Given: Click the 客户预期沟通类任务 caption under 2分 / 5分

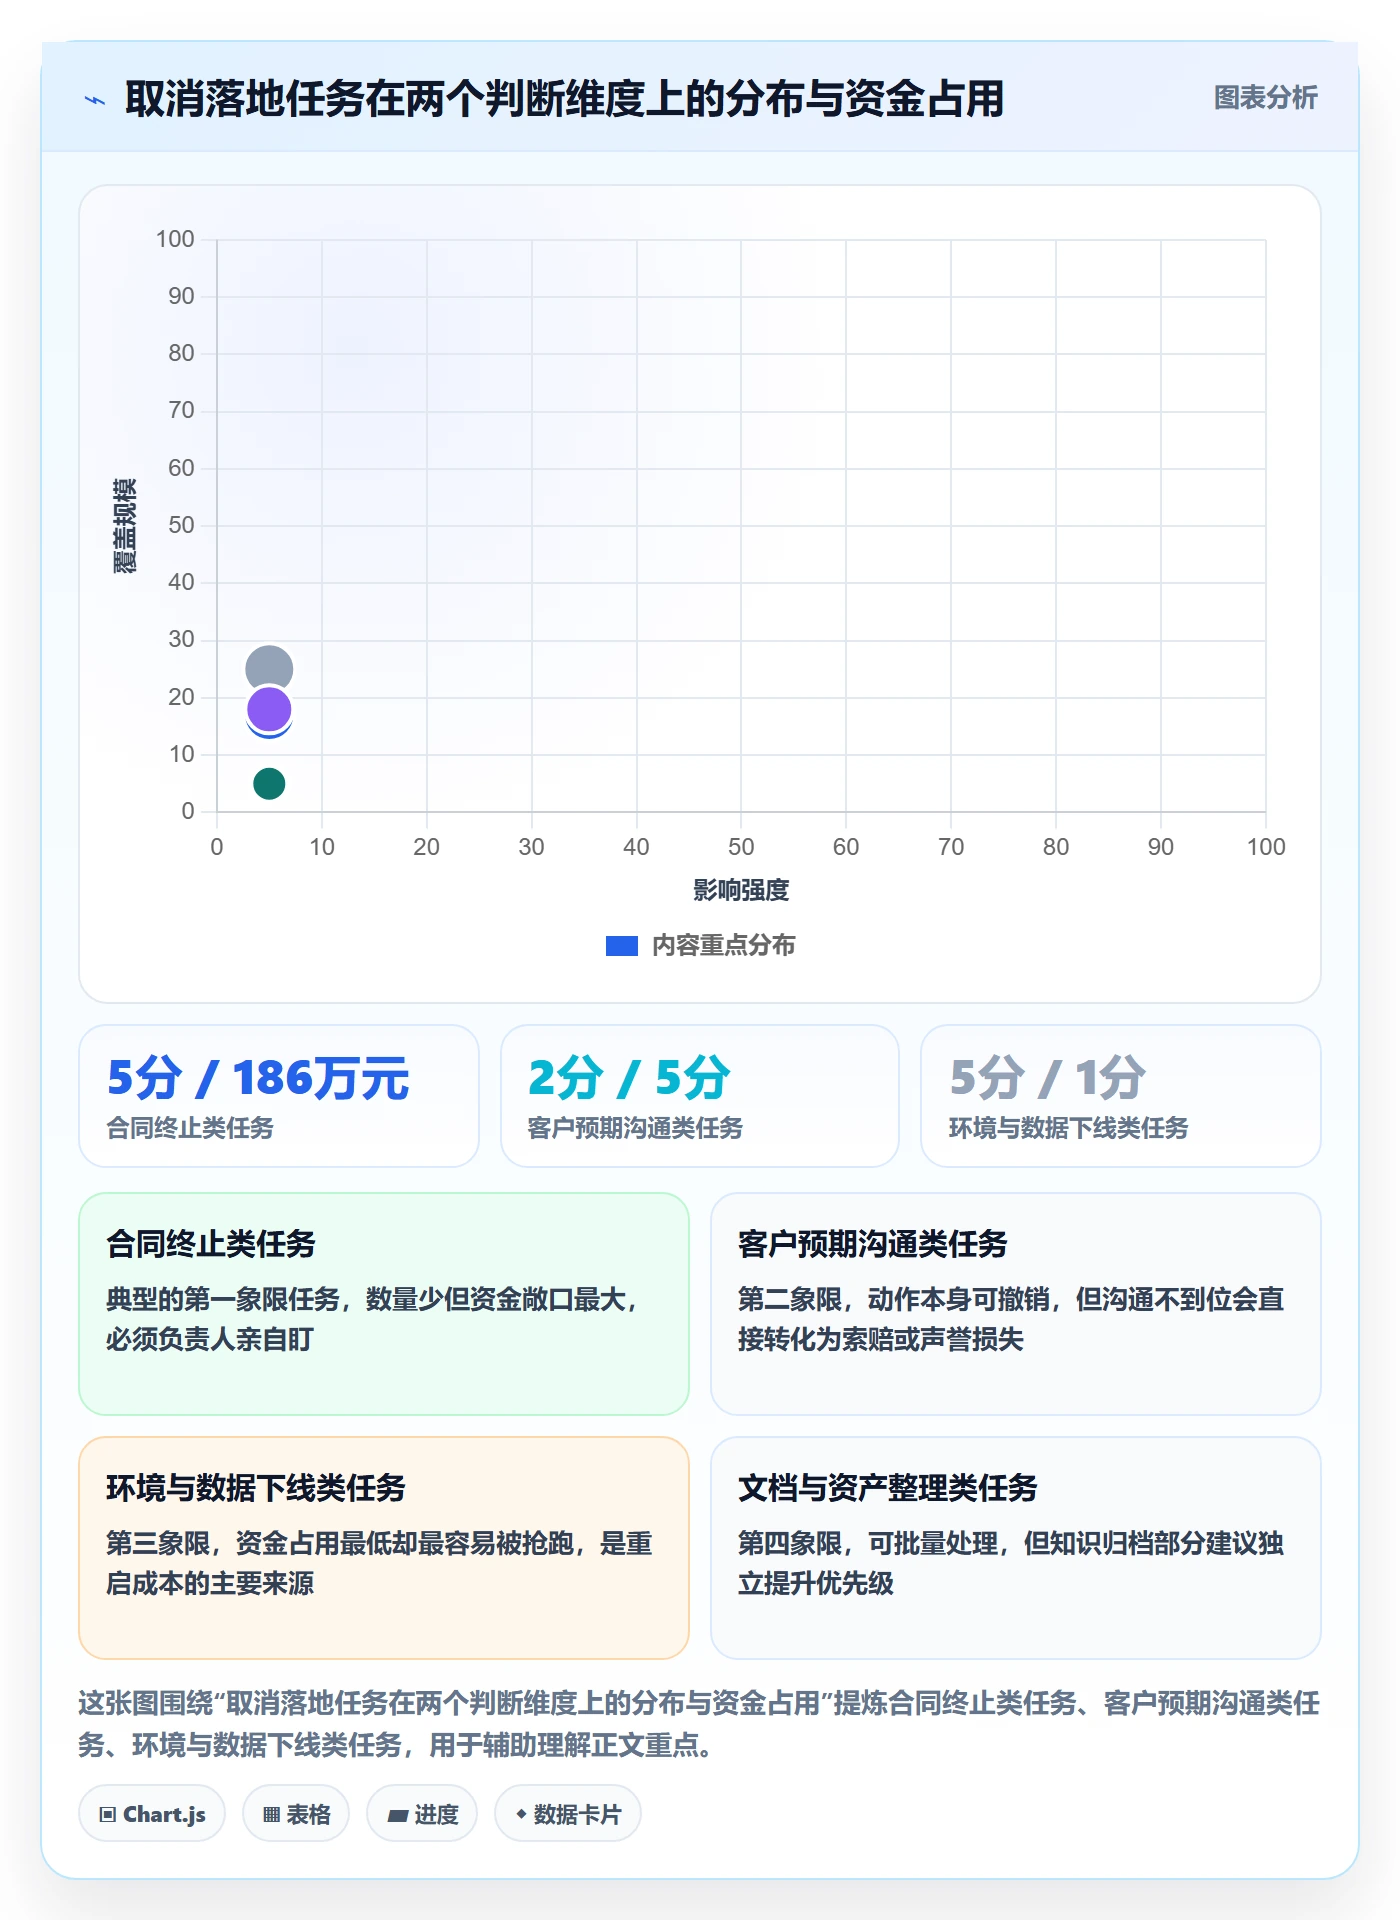Looking at the screenshot, I should 635,1128.
